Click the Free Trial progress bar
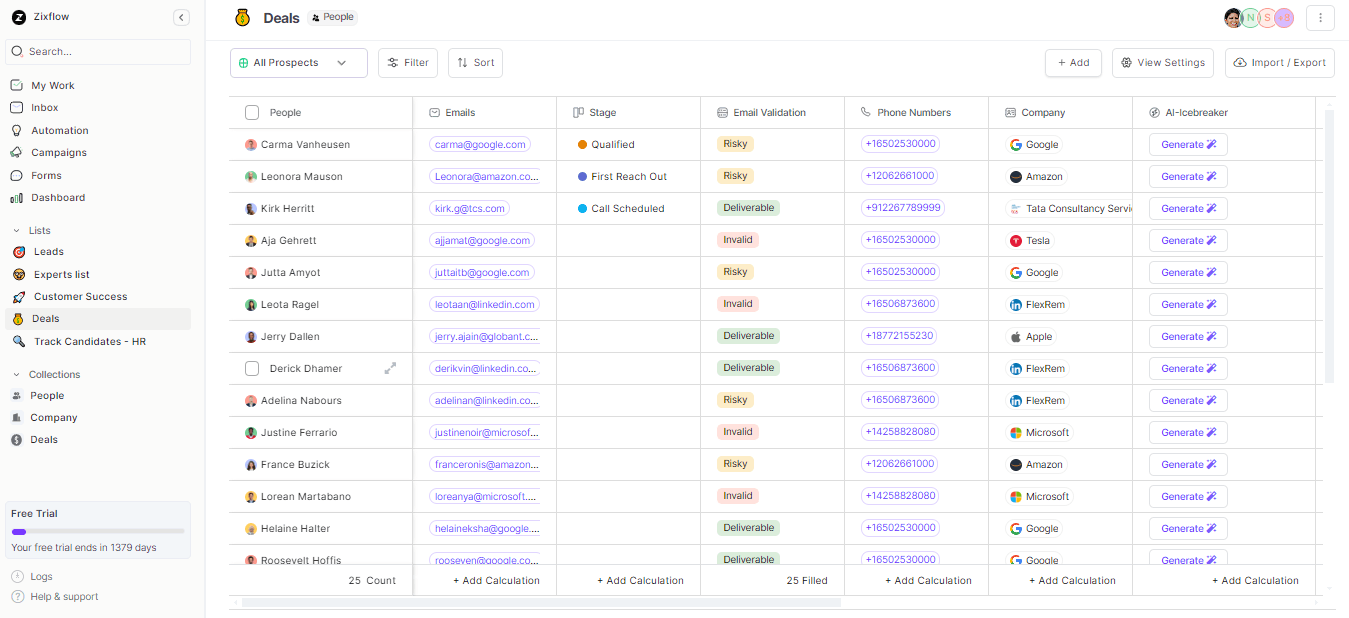1349x618 pixels. coord(97,532)
